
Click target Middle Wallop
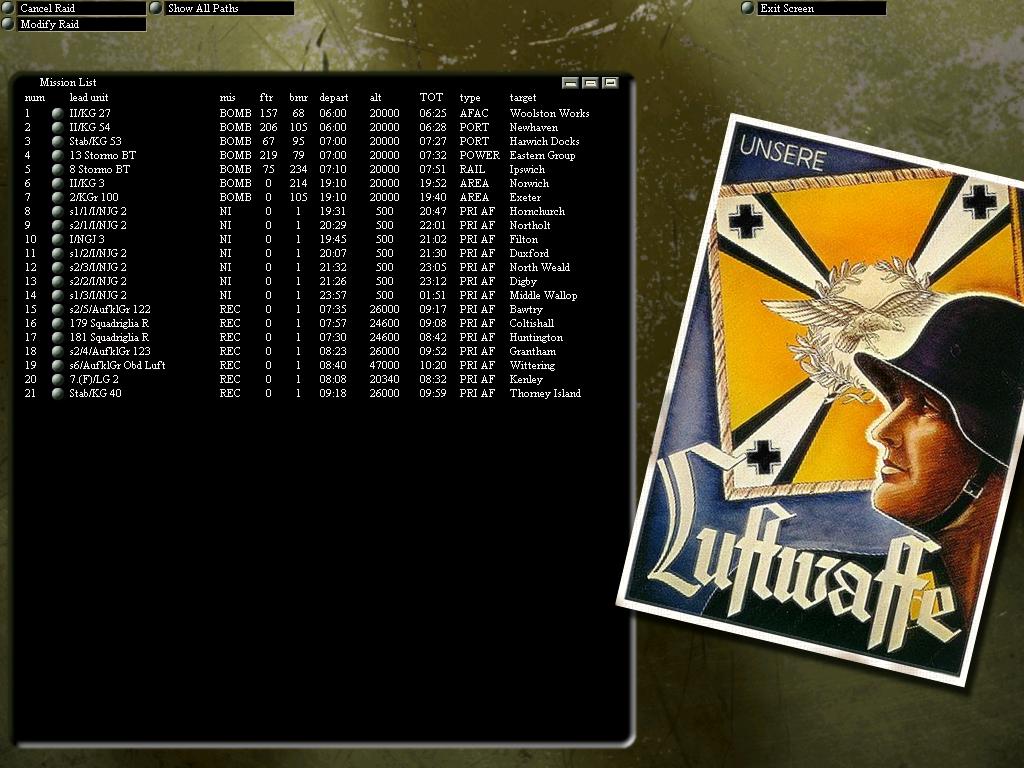tap(543, 296)
